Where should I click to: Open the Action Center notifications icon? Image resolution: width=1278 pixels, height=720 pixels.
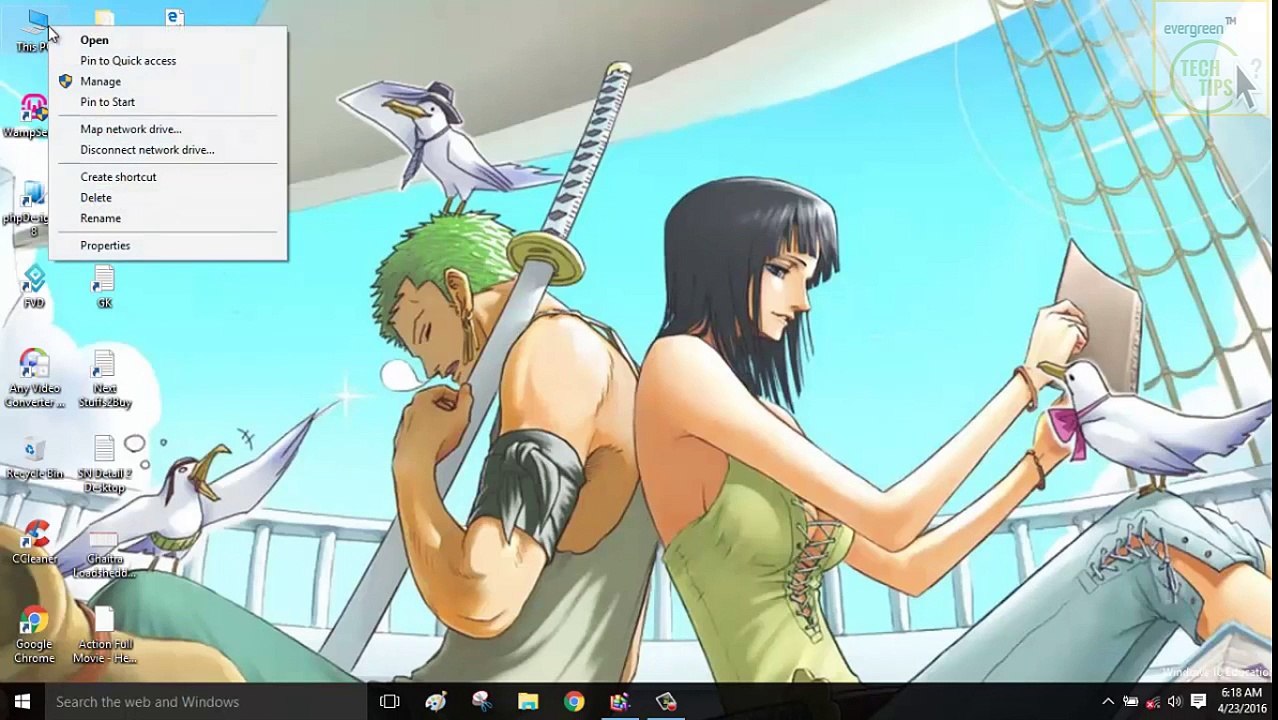tap(1198, 702)
